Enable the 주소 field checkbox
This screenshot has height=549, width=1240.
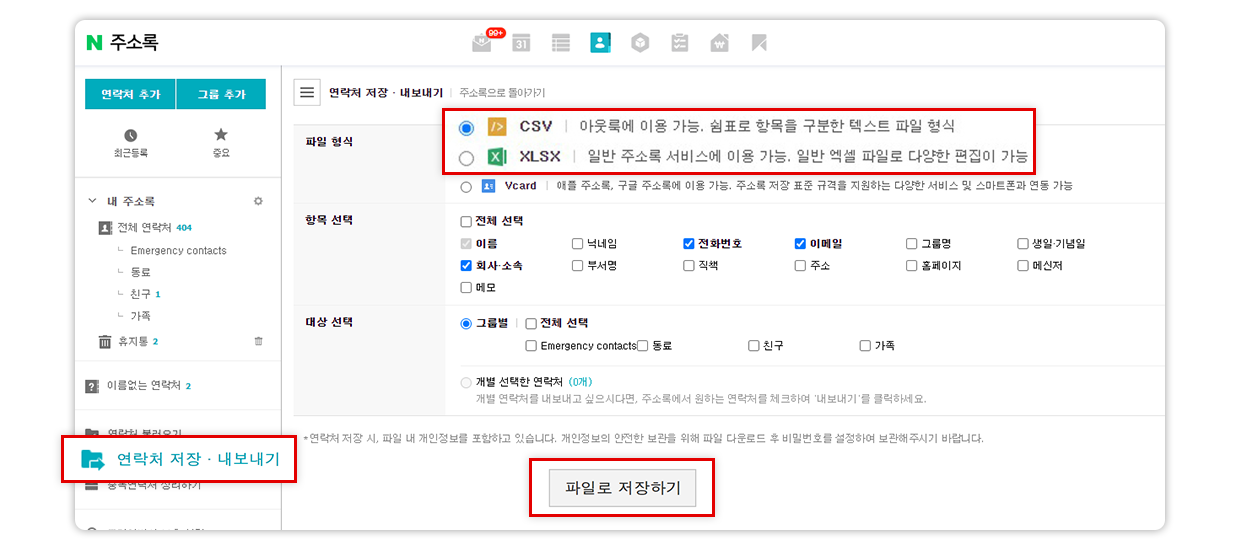coord(800,266)
